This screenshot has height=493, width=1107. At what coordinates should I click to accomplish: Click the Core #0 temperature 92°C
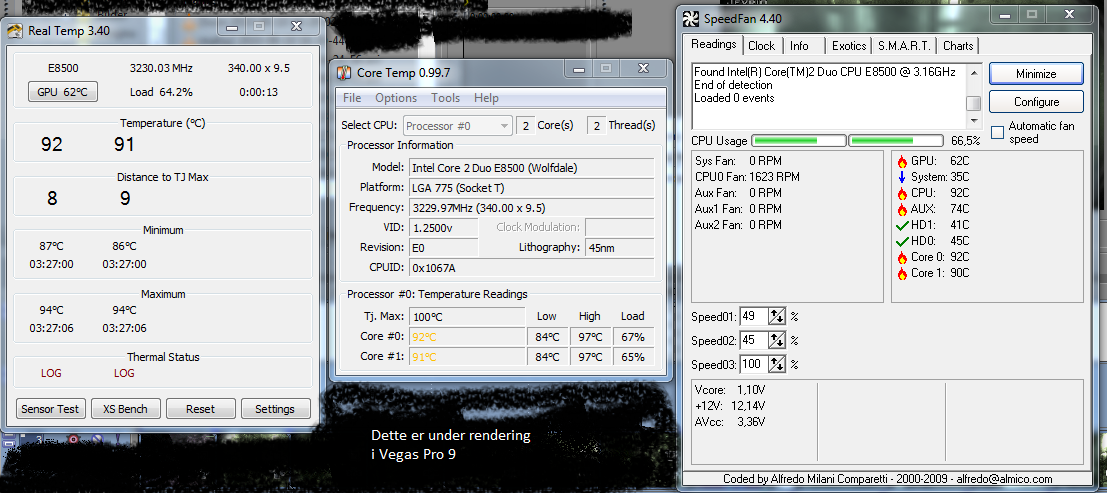point(467,336)
